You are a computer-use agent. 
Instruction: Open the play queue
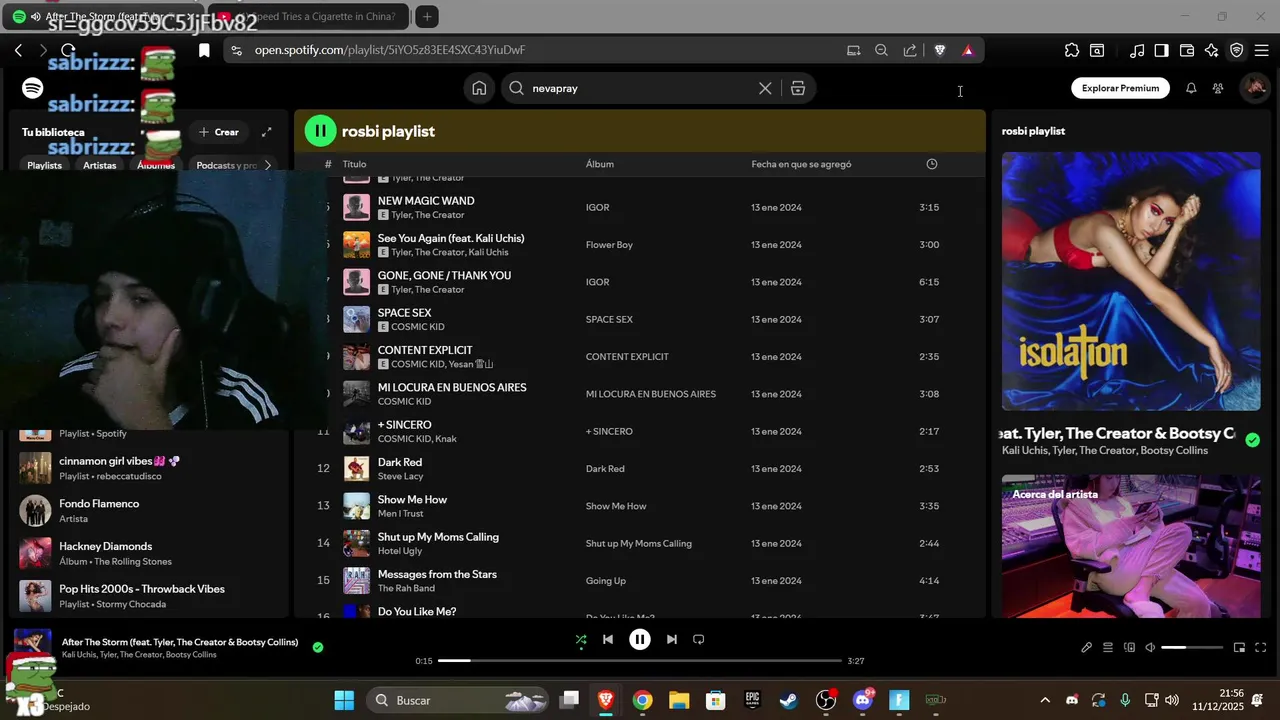point(1108,648)
